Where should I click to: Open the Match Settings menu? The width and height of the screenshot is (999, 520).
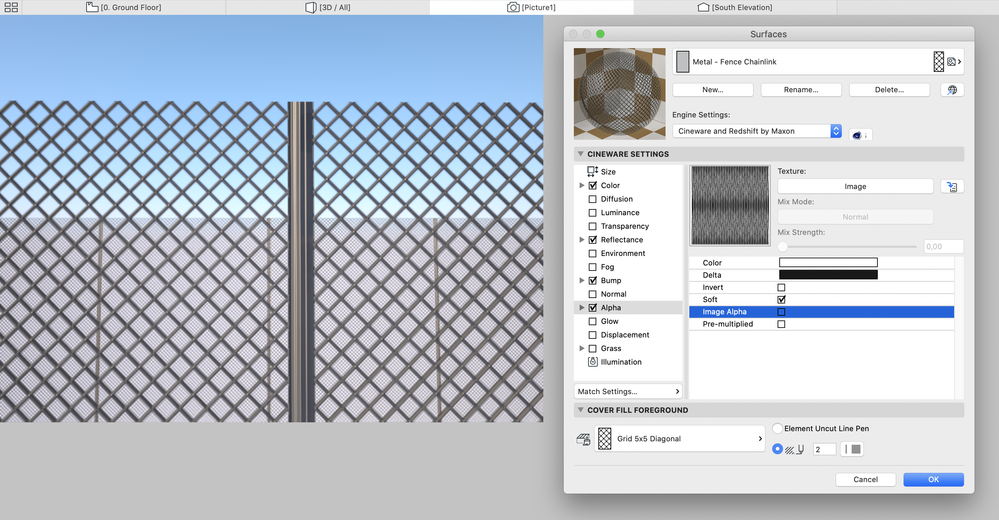point(628,391)
